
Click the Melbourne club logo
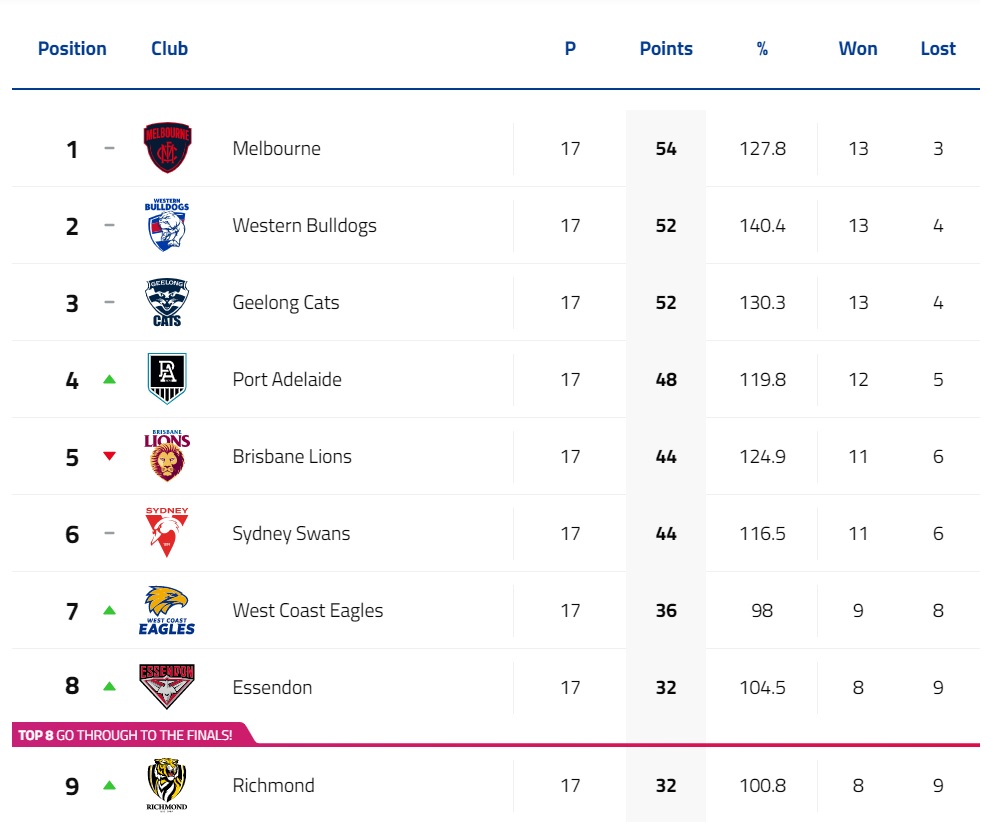167,148
